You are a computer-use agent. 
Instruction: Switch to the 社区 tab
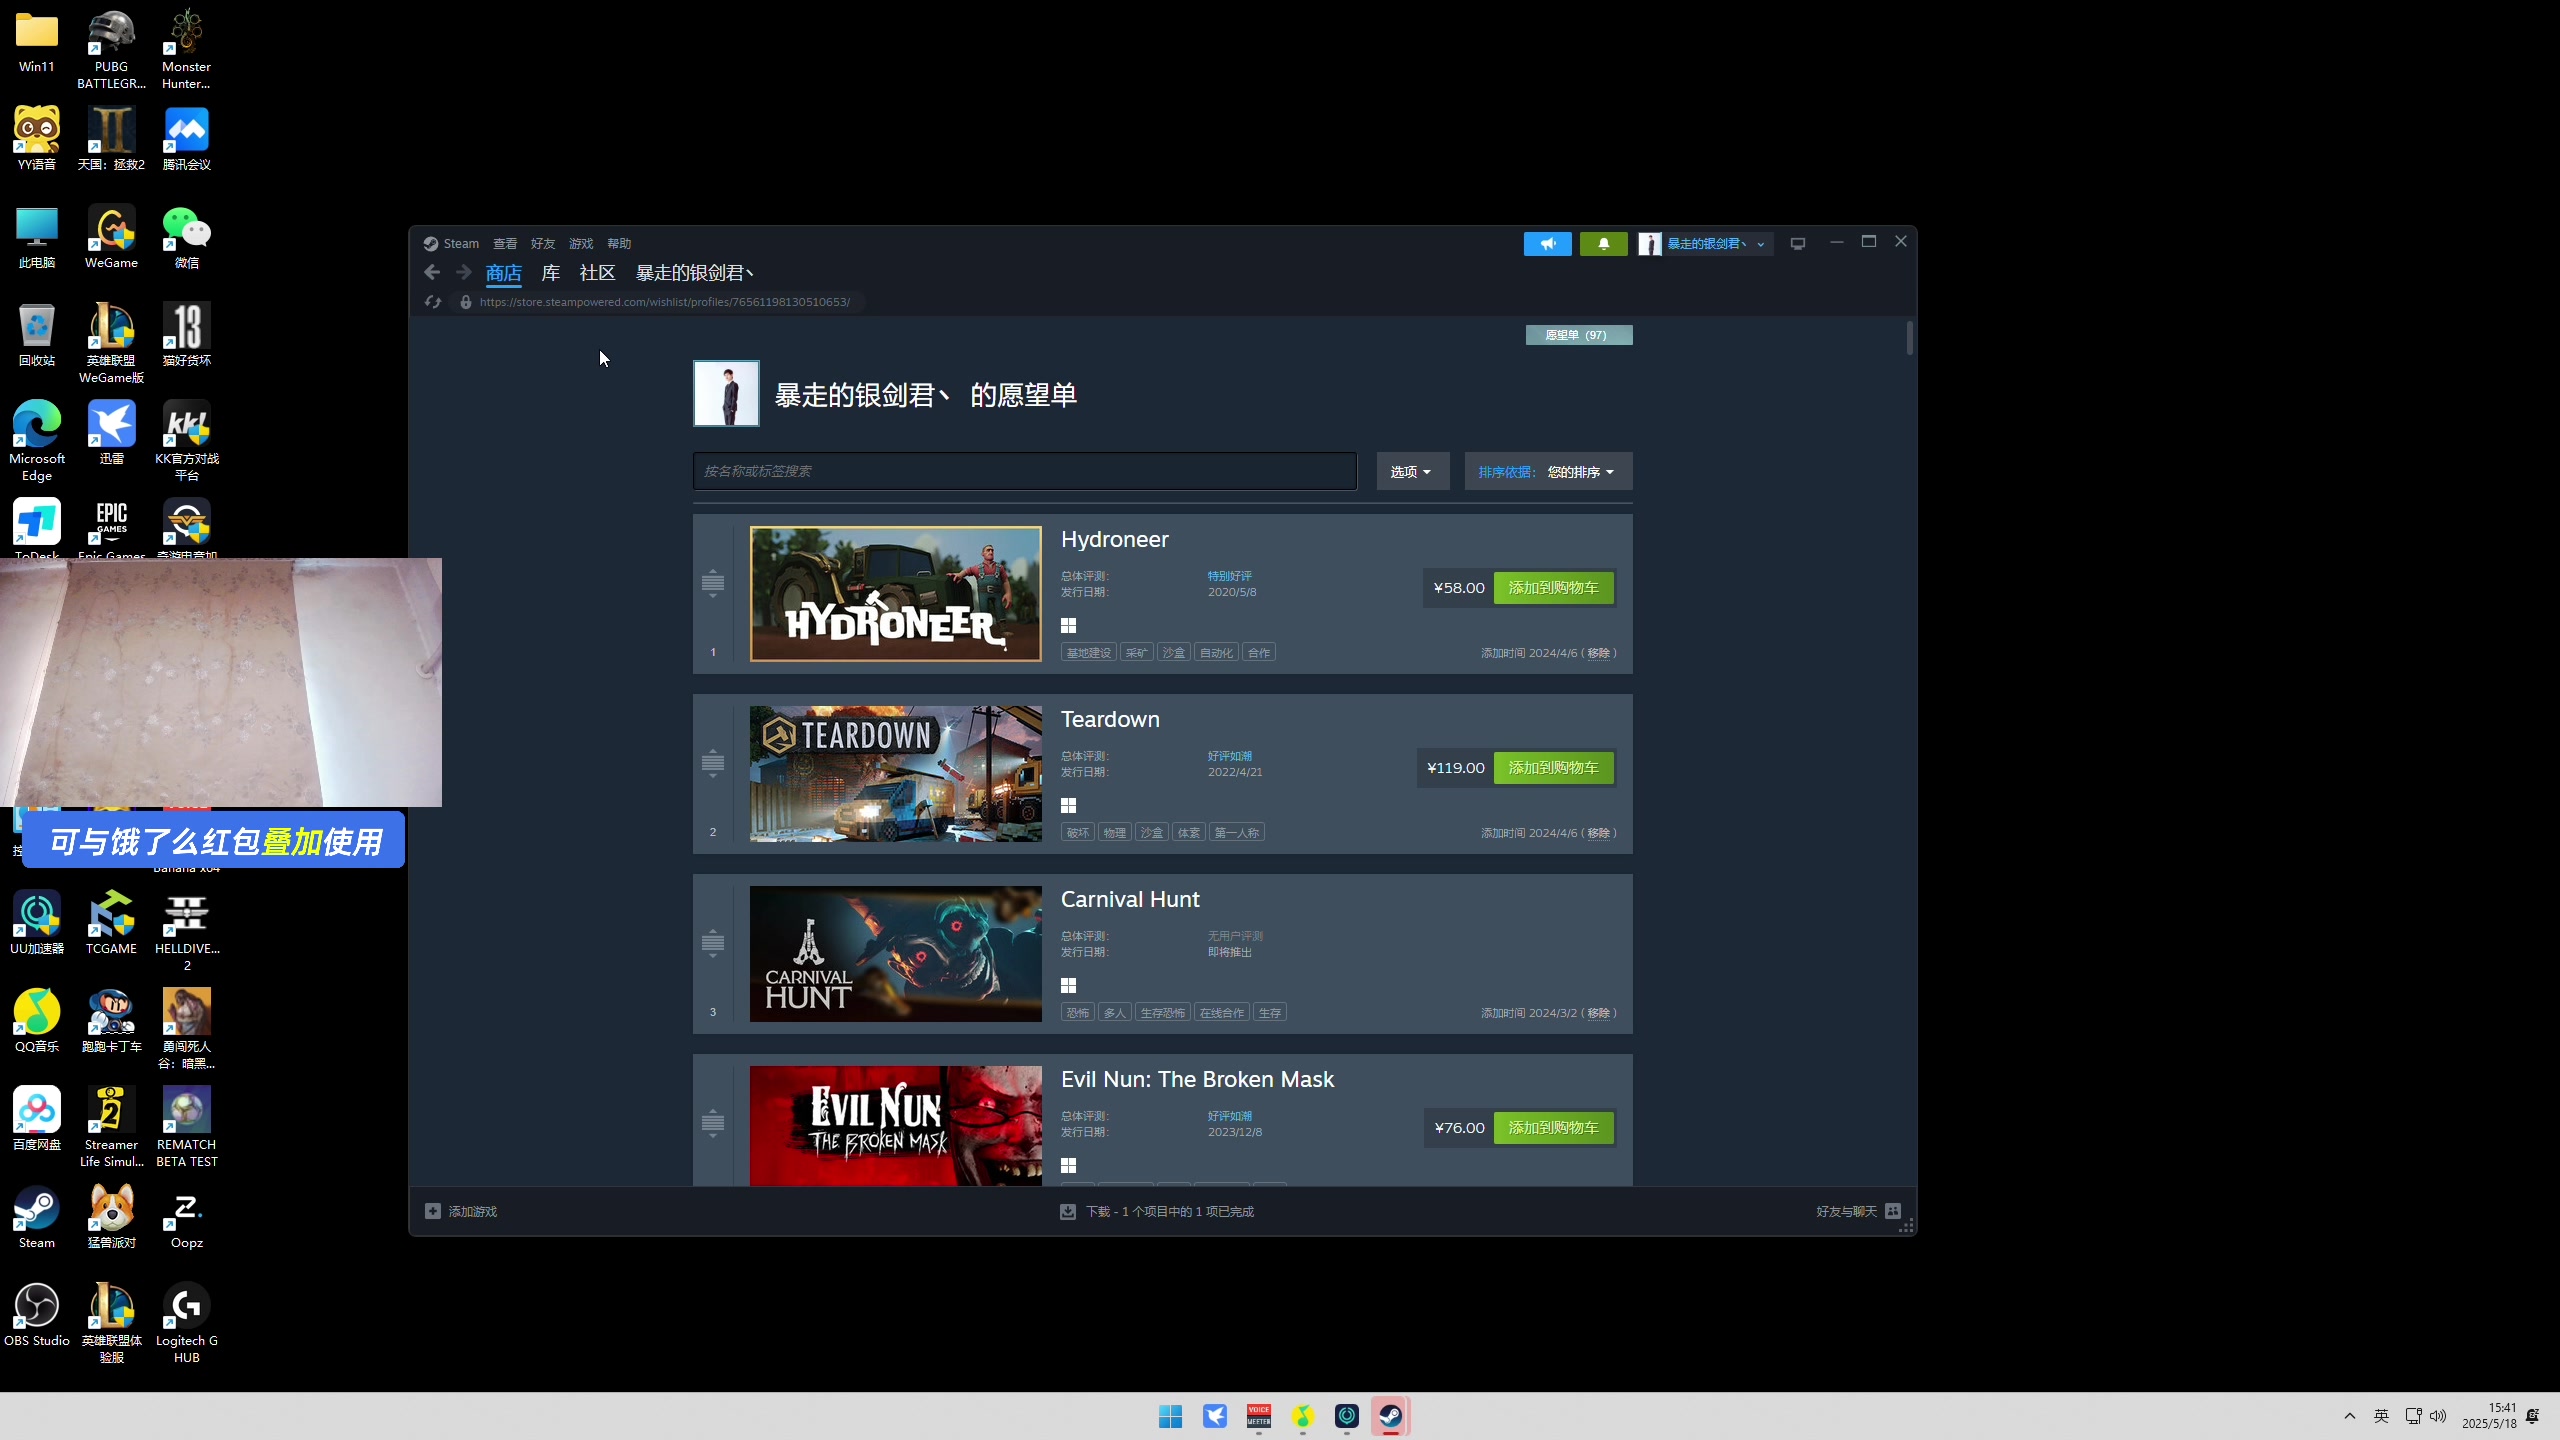(x=597, y=273)
